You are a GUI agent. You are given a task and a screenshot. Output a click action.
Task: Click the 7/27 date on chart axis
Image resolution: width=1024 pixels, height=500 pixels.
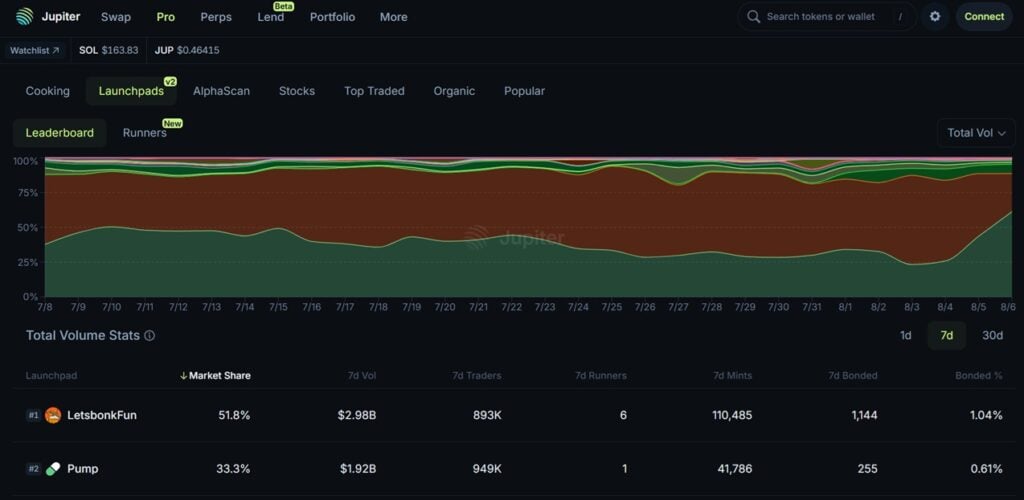click(679, 307)
